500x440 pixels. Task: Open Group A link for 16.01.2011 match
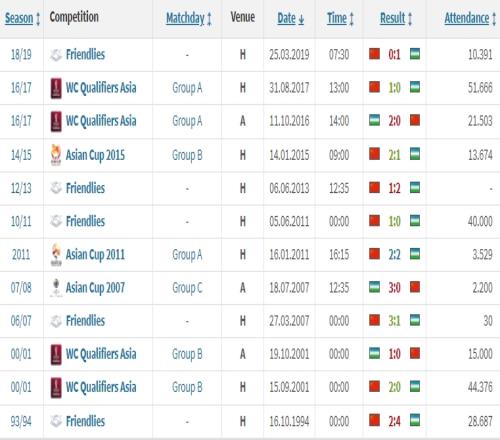pos(187,255)
